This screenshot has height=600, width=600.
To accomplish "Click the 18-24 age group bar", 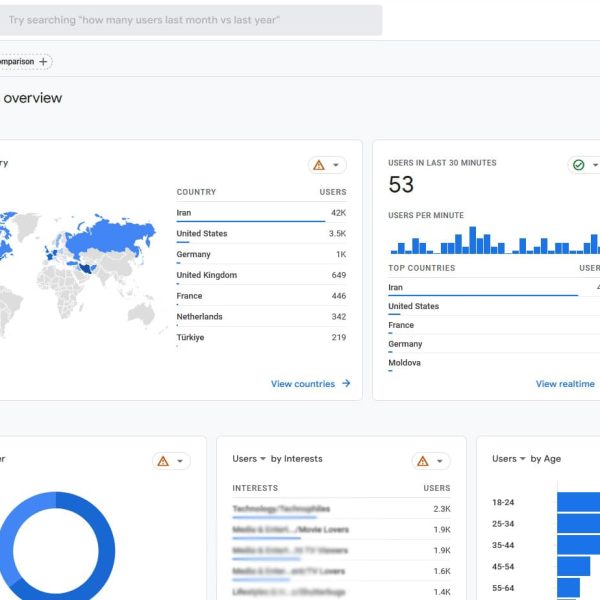I will 578,502.
